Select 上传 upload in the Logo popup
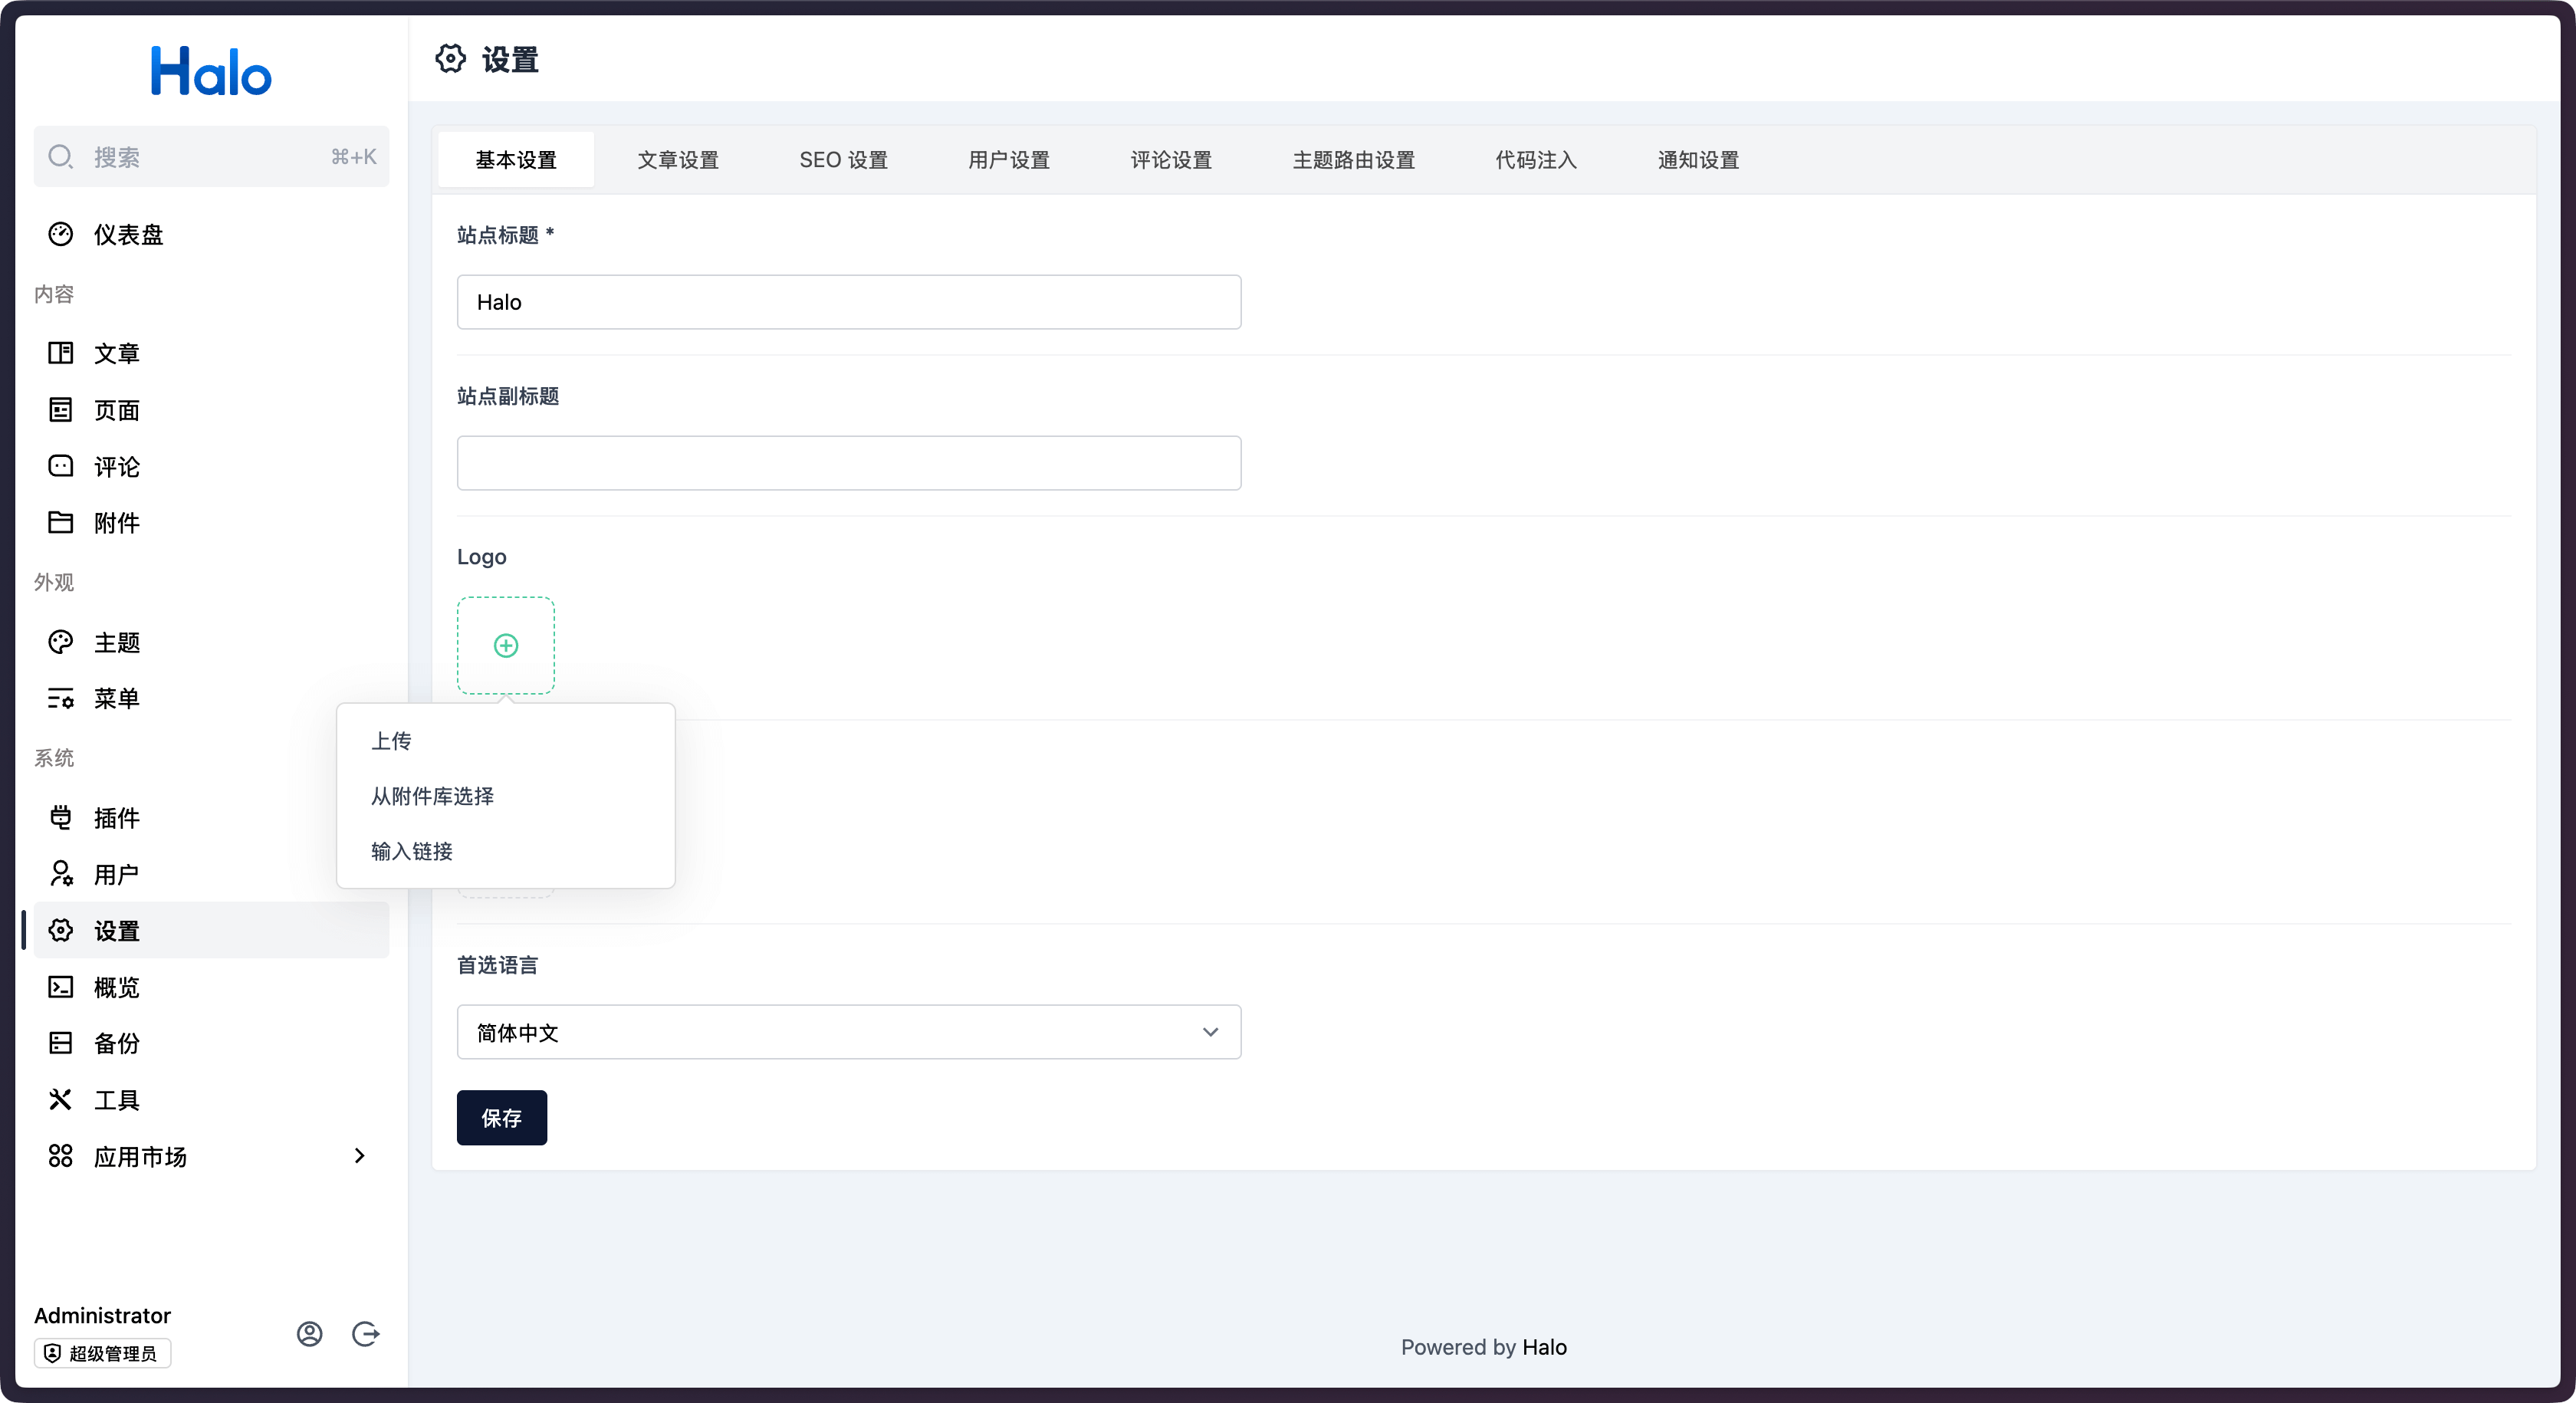The height and width of the screenshot is (1403, 2576). point(391,741)
